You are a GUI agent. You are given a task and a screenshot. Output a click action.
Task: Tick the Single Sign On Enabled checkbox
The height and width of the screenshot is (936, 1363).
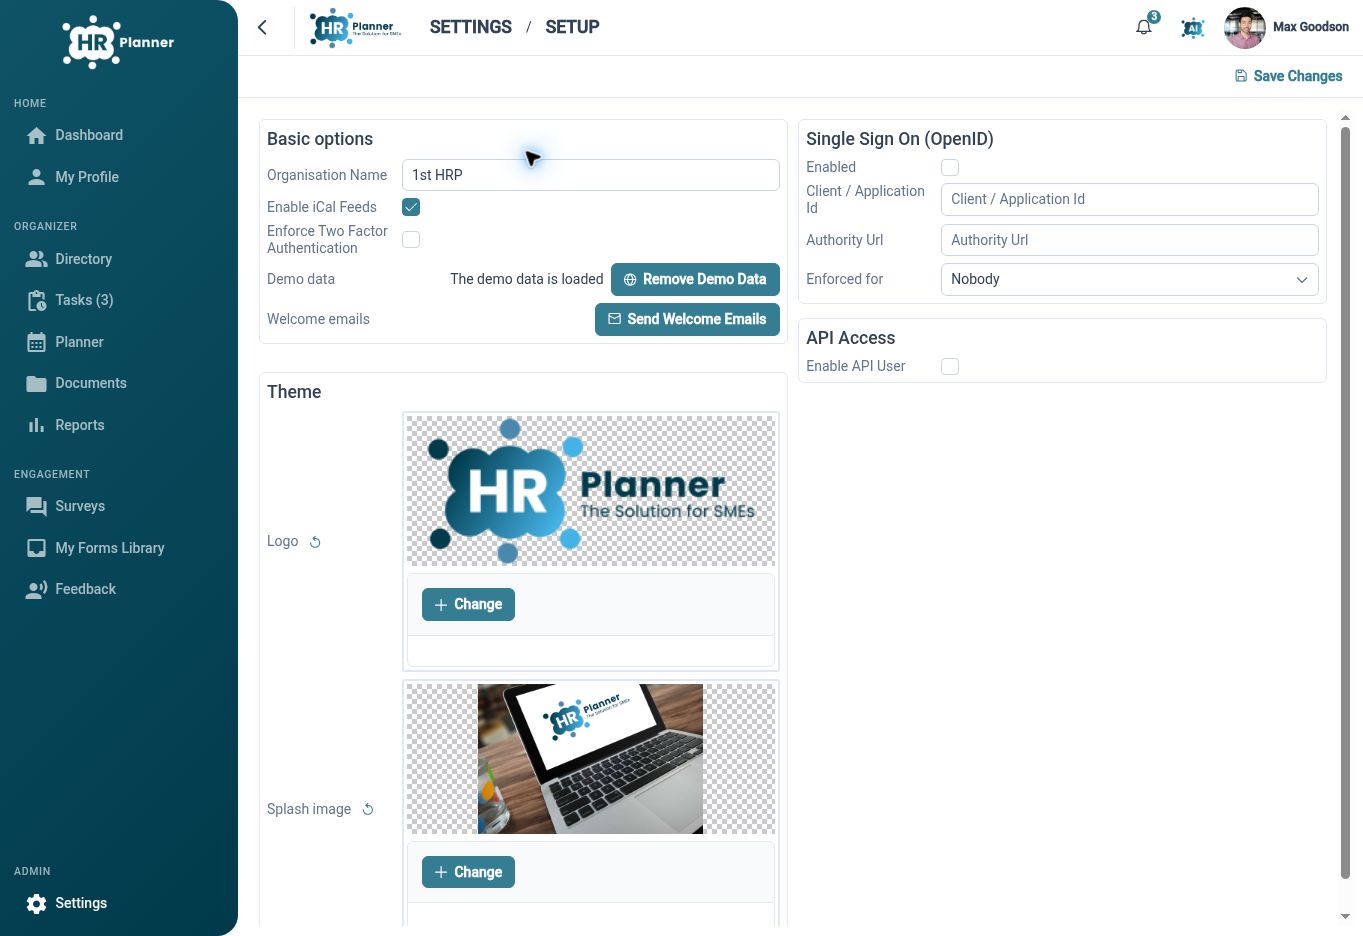pyautogui.click(x=950, y=167)
